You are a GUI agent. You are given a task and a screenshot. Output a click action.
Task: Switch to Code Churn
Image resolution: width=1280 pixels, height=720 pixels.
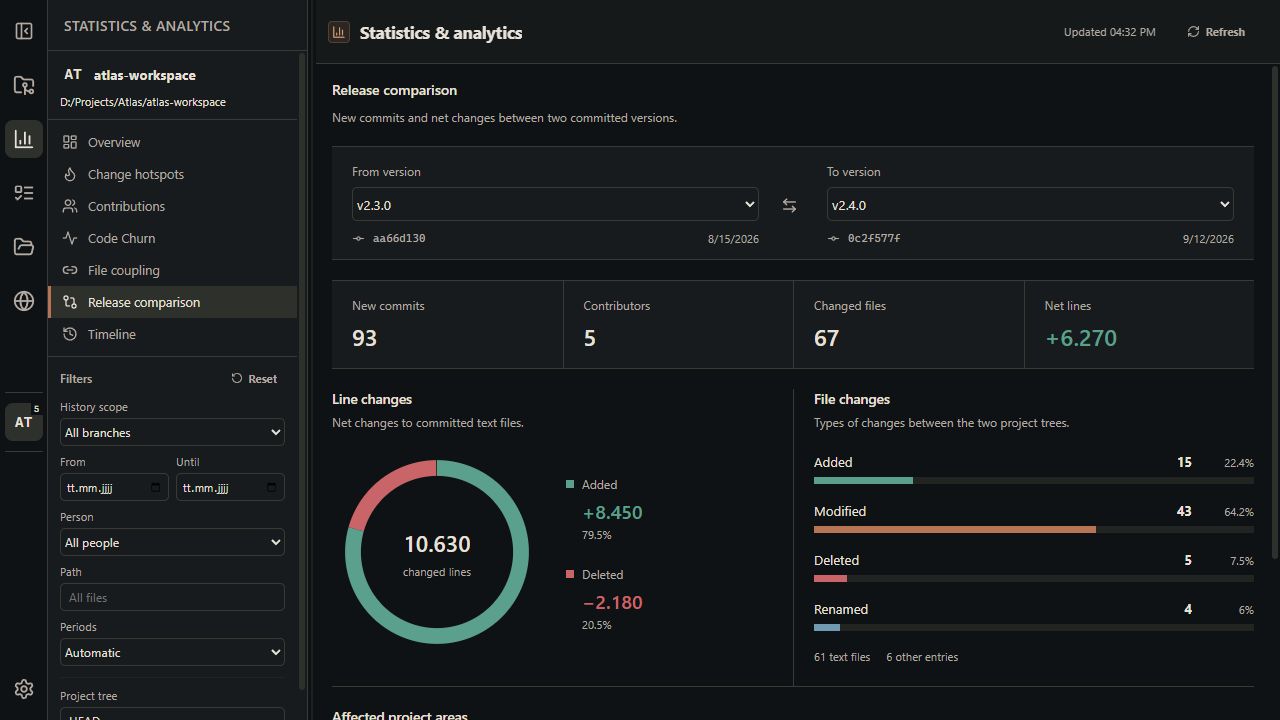172,238
